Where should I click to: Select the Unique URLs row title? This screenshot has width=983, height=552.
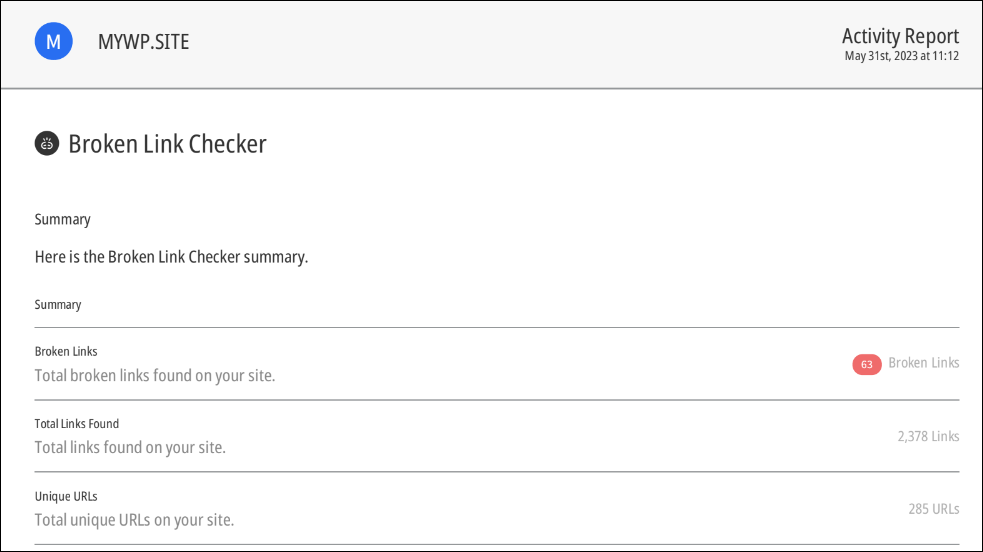click(x=66, y=496)
